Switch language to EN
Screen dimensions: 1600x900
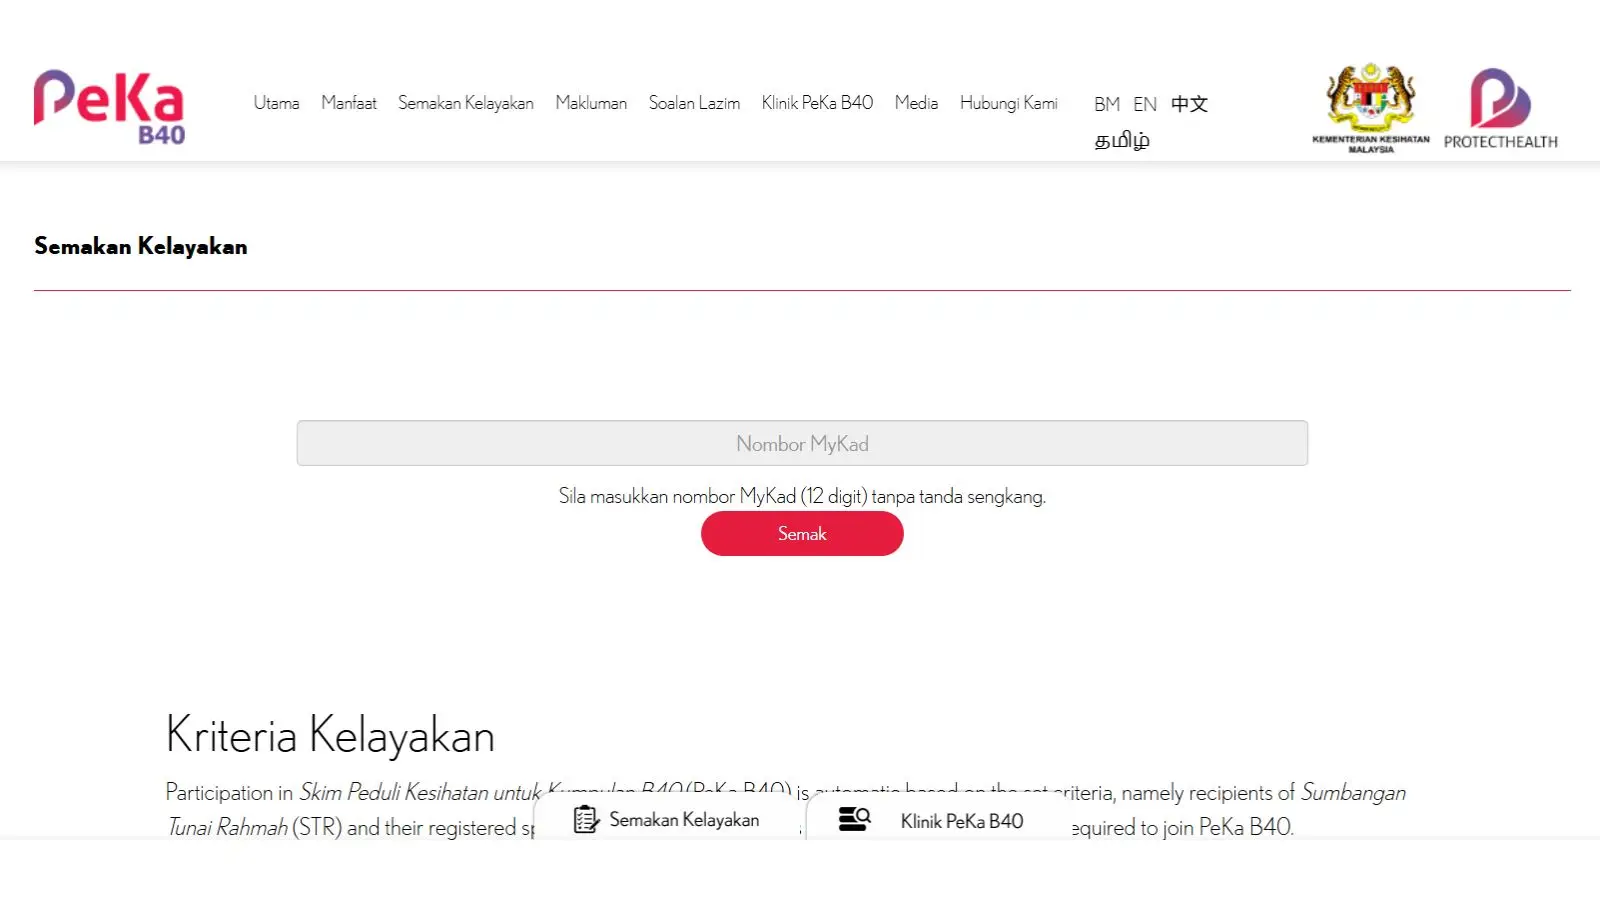coord(1145,103)
